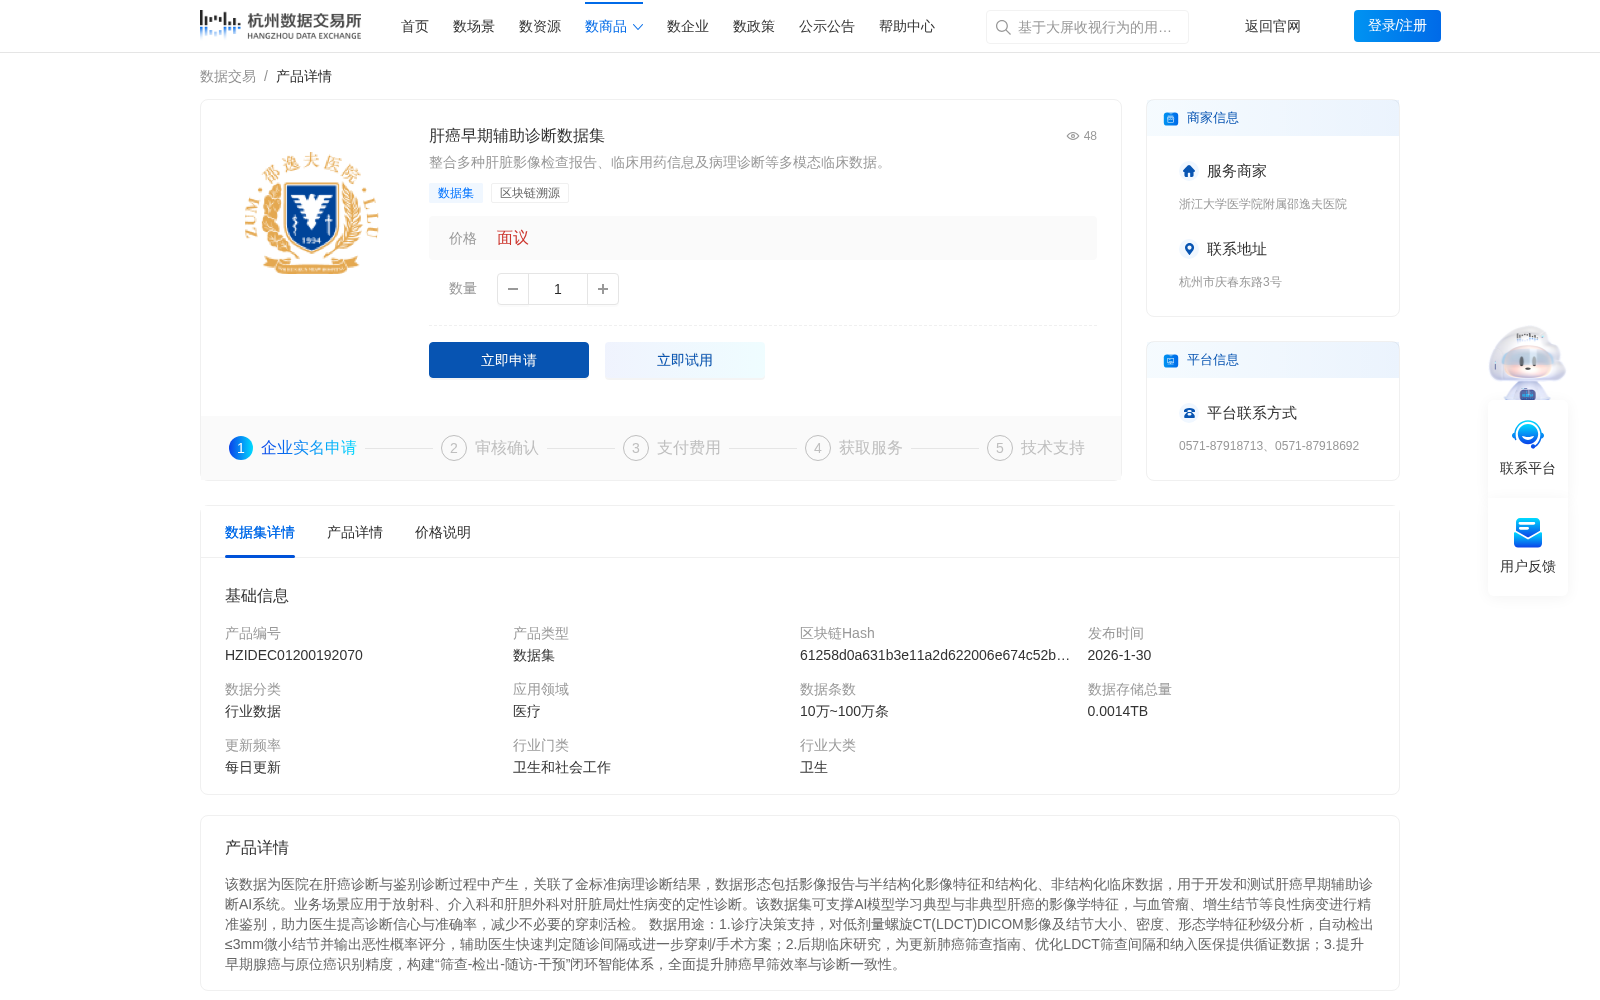Image resolution: width=1600 pixels, height=1000 pixels.
Task: Click the 数据集 tag
Action: tap(456, 193)
